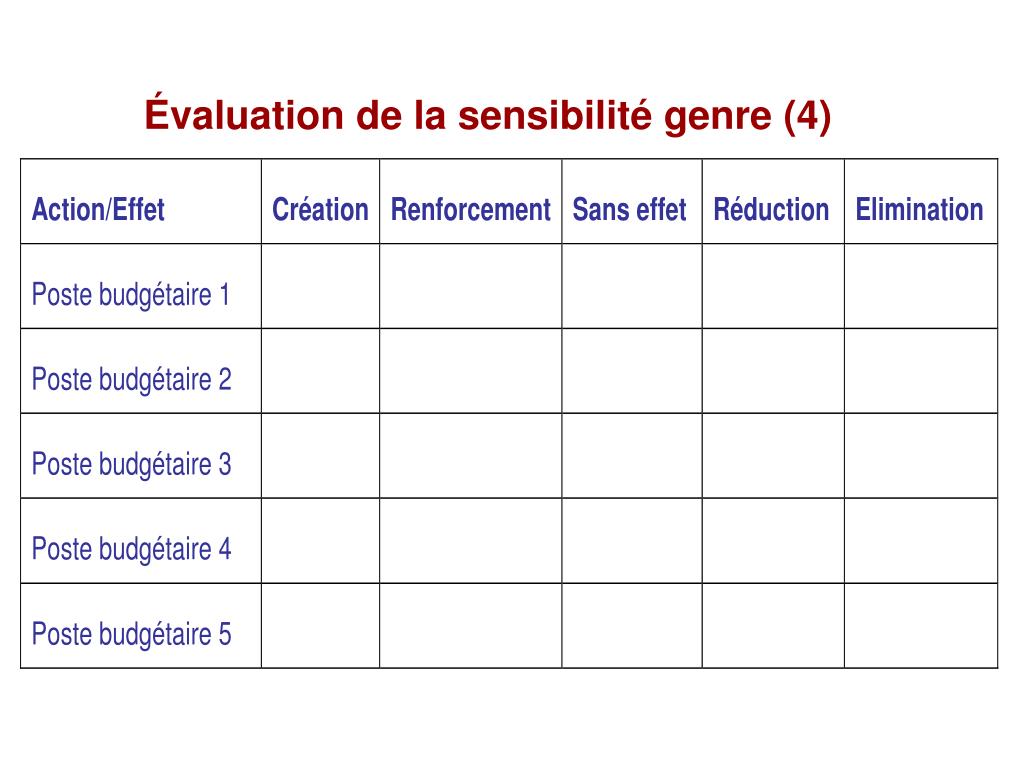Viewport: 1024px width, 768px height.
Task: Click the Elimination cell for Poste budgétaire 5
Action: tap(921, 626)
